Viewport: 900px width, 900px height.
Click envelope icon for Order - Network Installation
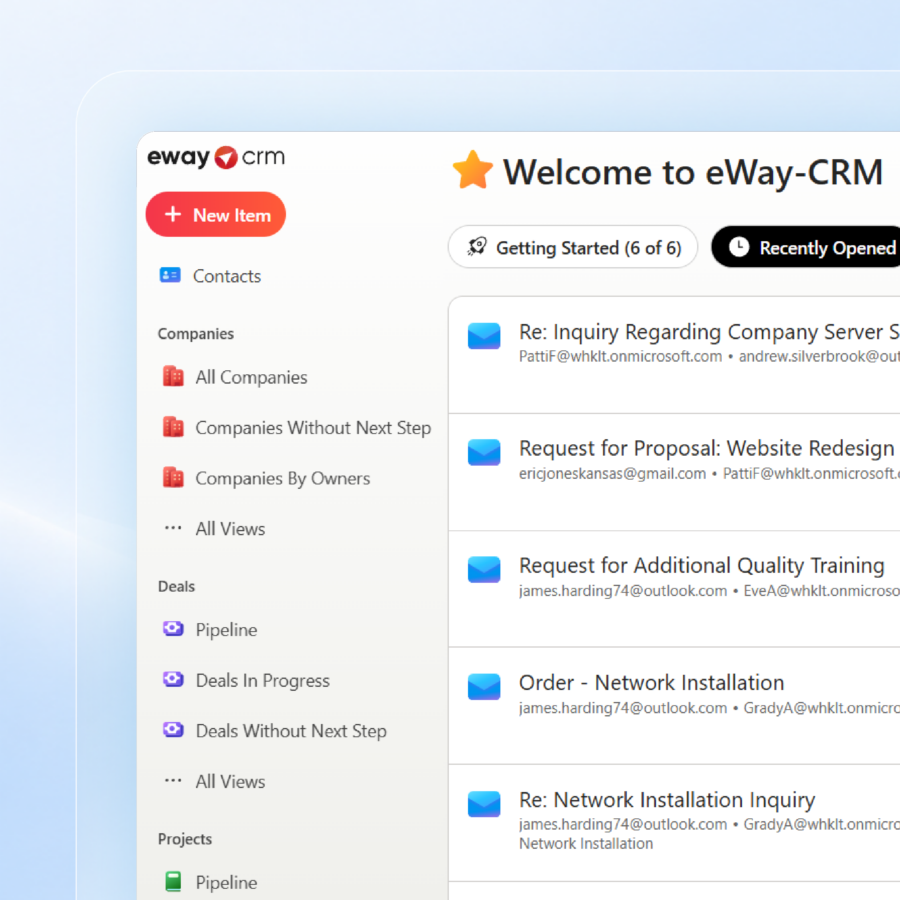(484, 686)
